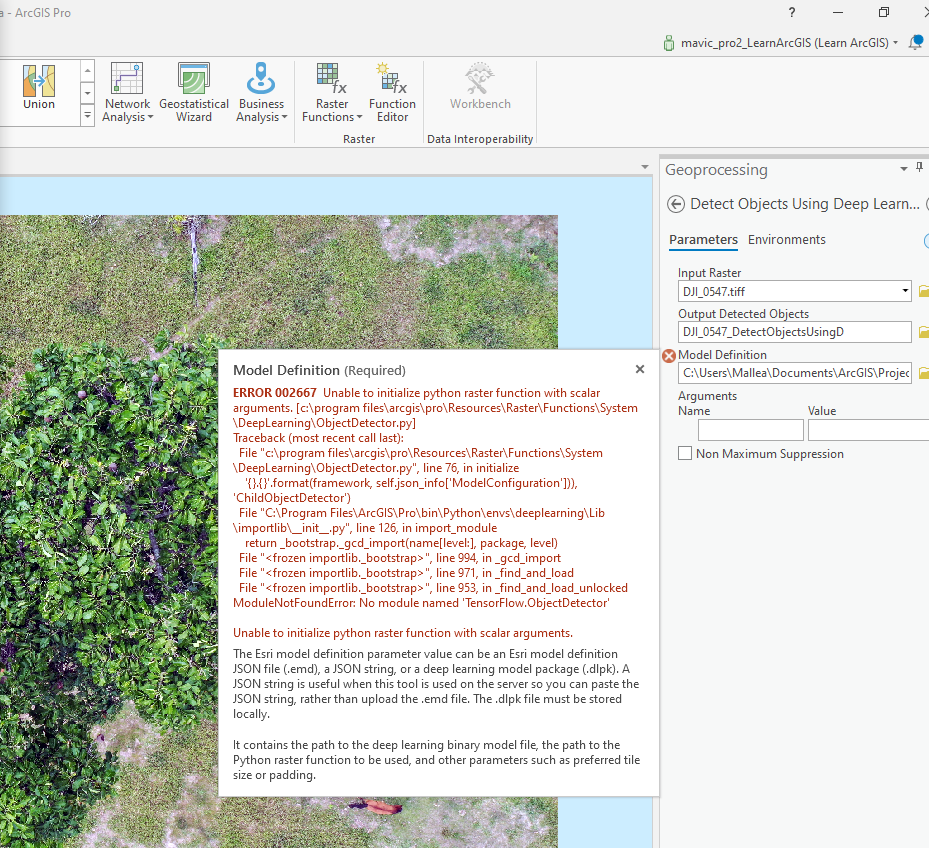Image resolution: width=929 pixels, height=848 pixels.
Task: Browse for Output Detected Objects location
Action: pyautogui.click(x=923, y=332)
